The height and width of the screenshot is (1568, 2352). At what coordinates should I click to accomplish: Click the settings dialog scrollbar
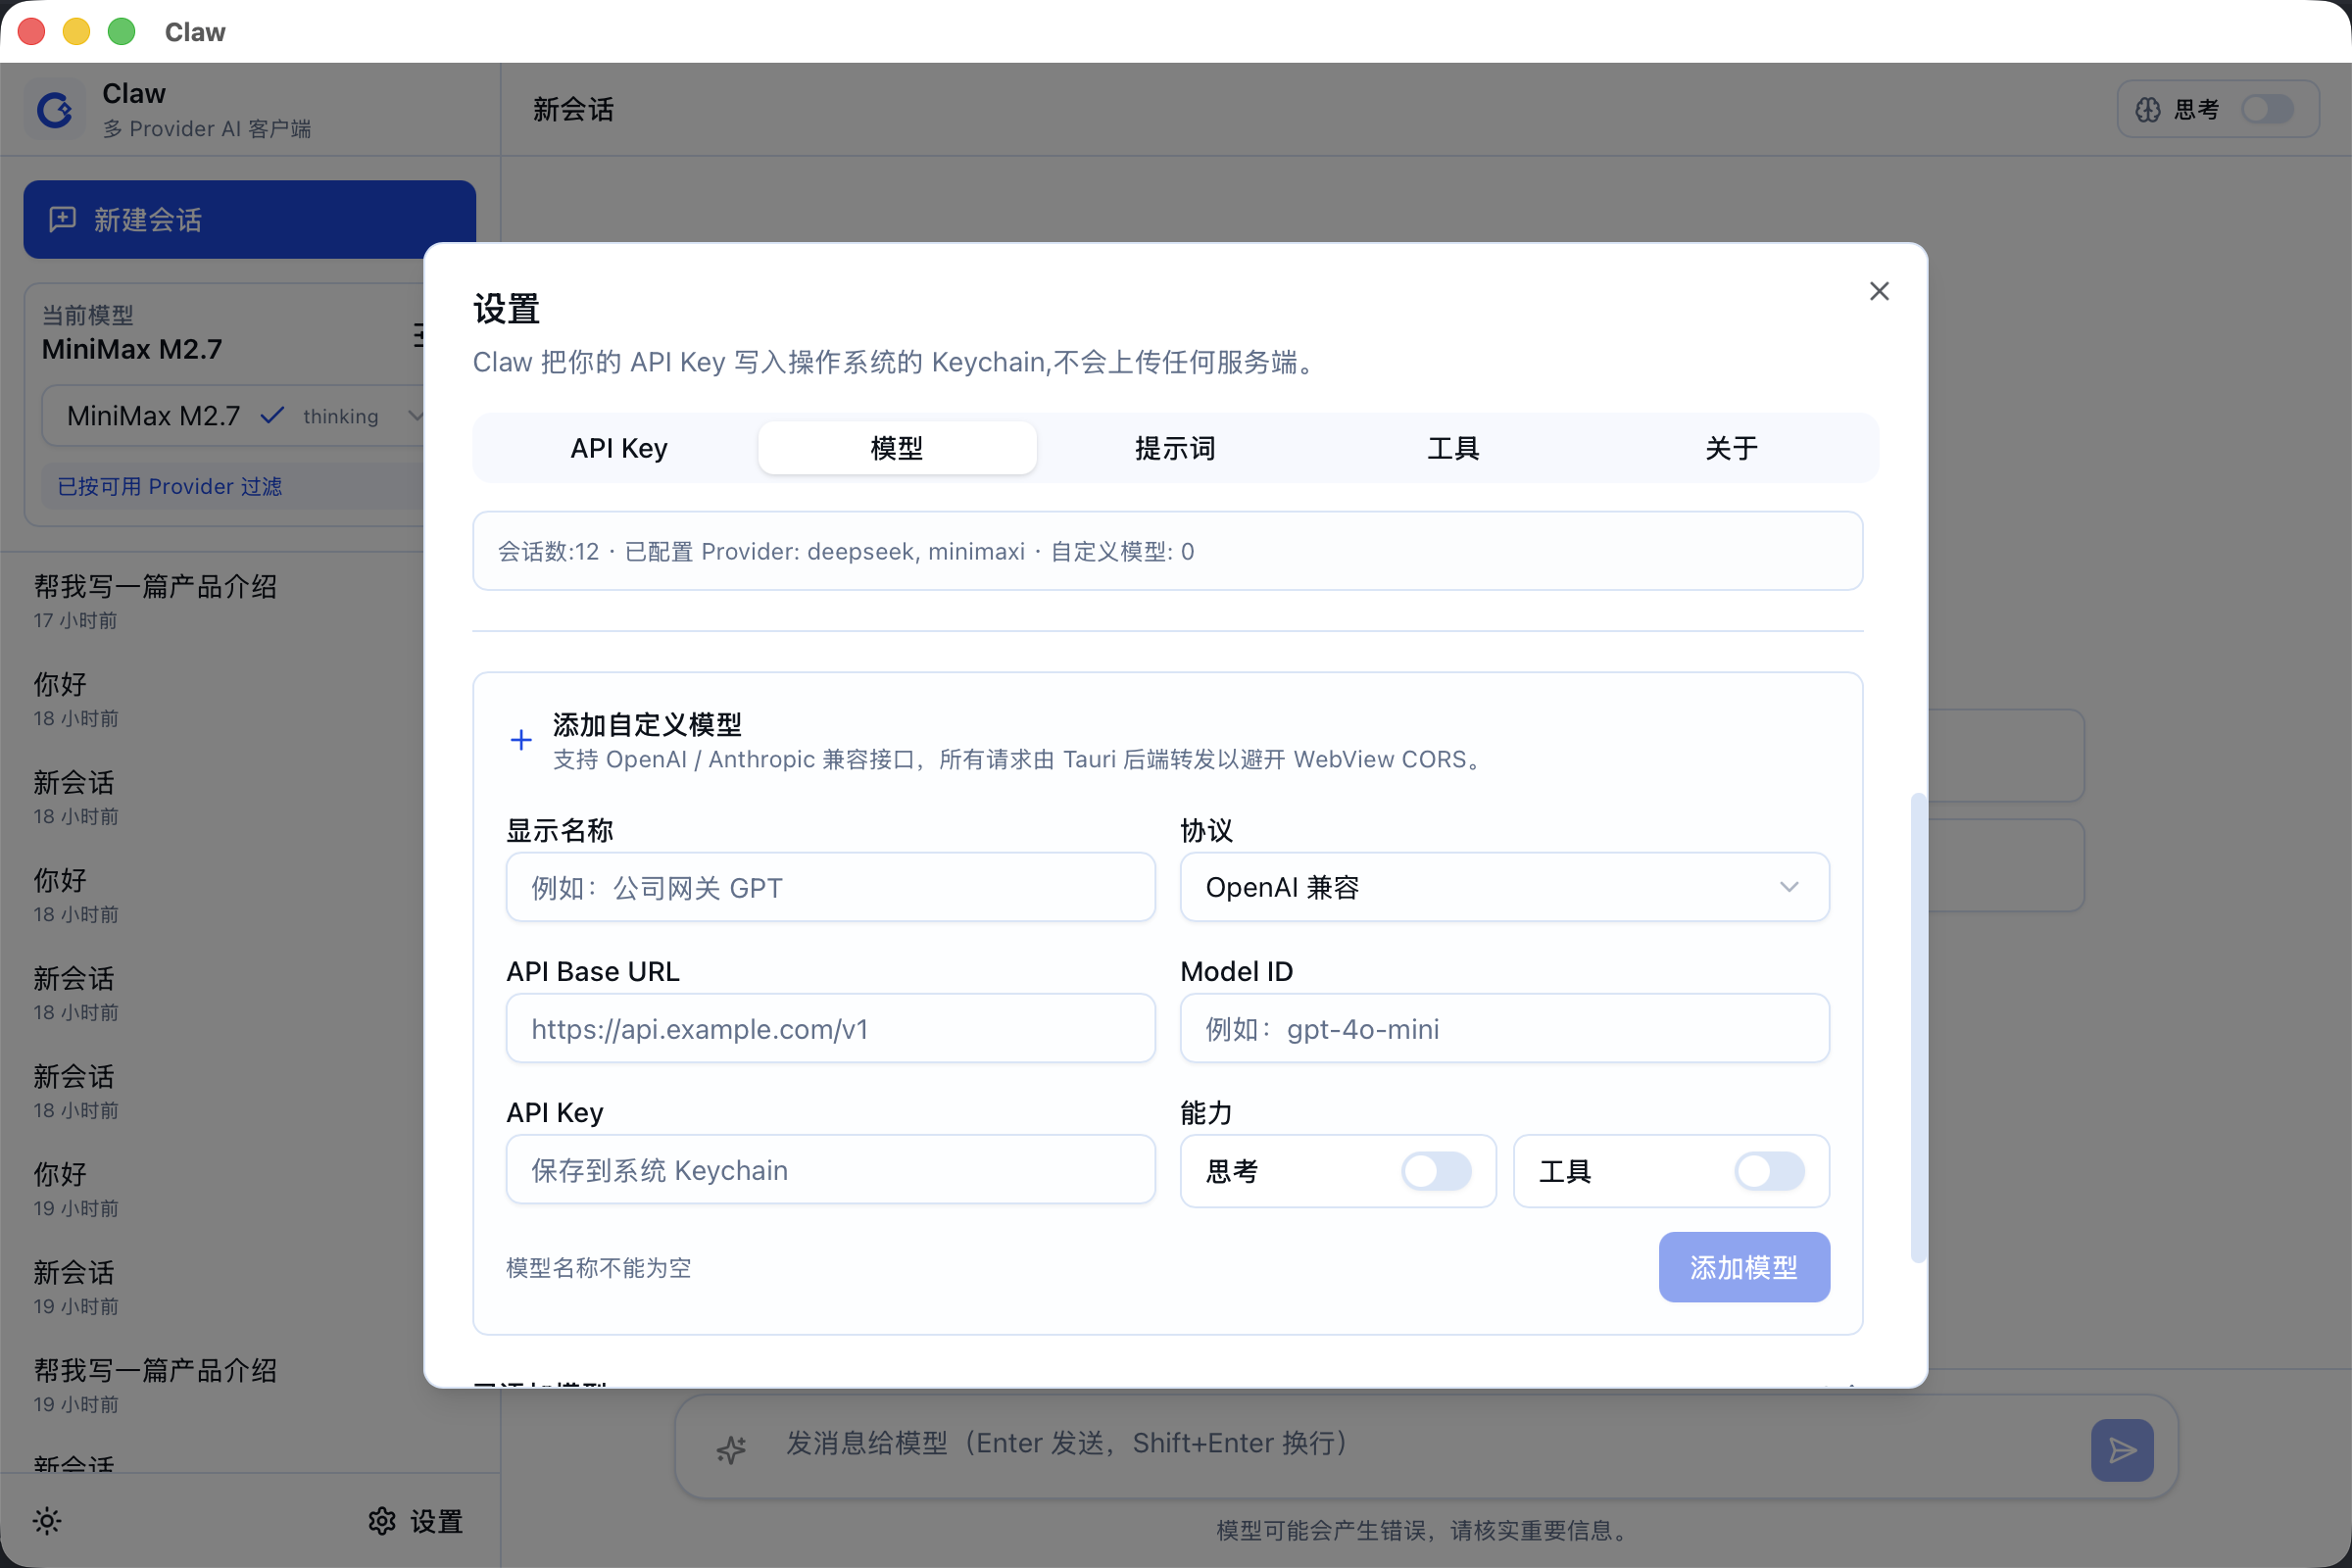pyautogui.click(x=1917, y=1027)
